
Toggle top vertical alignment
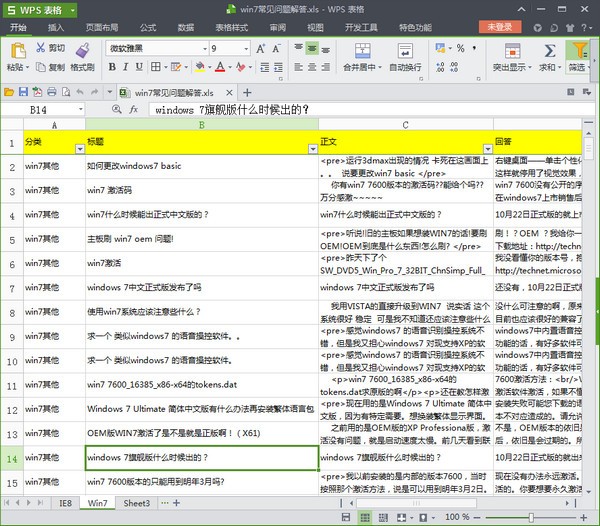pyautogui.click(x=298, y=48)
